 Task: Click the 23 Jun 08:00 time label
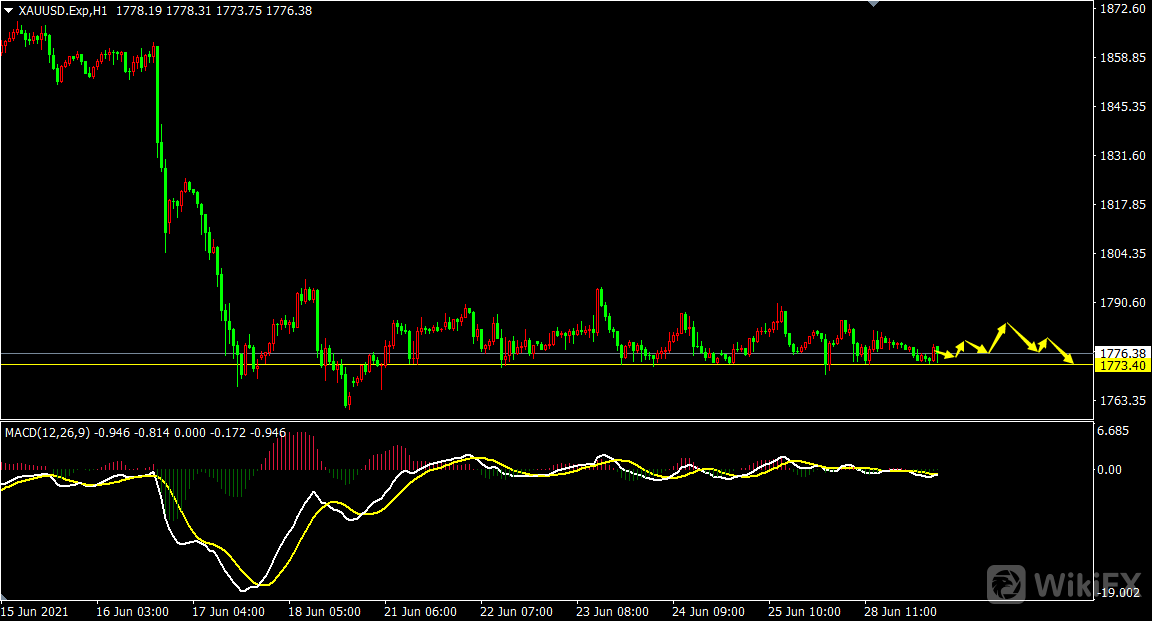point(612,611)
